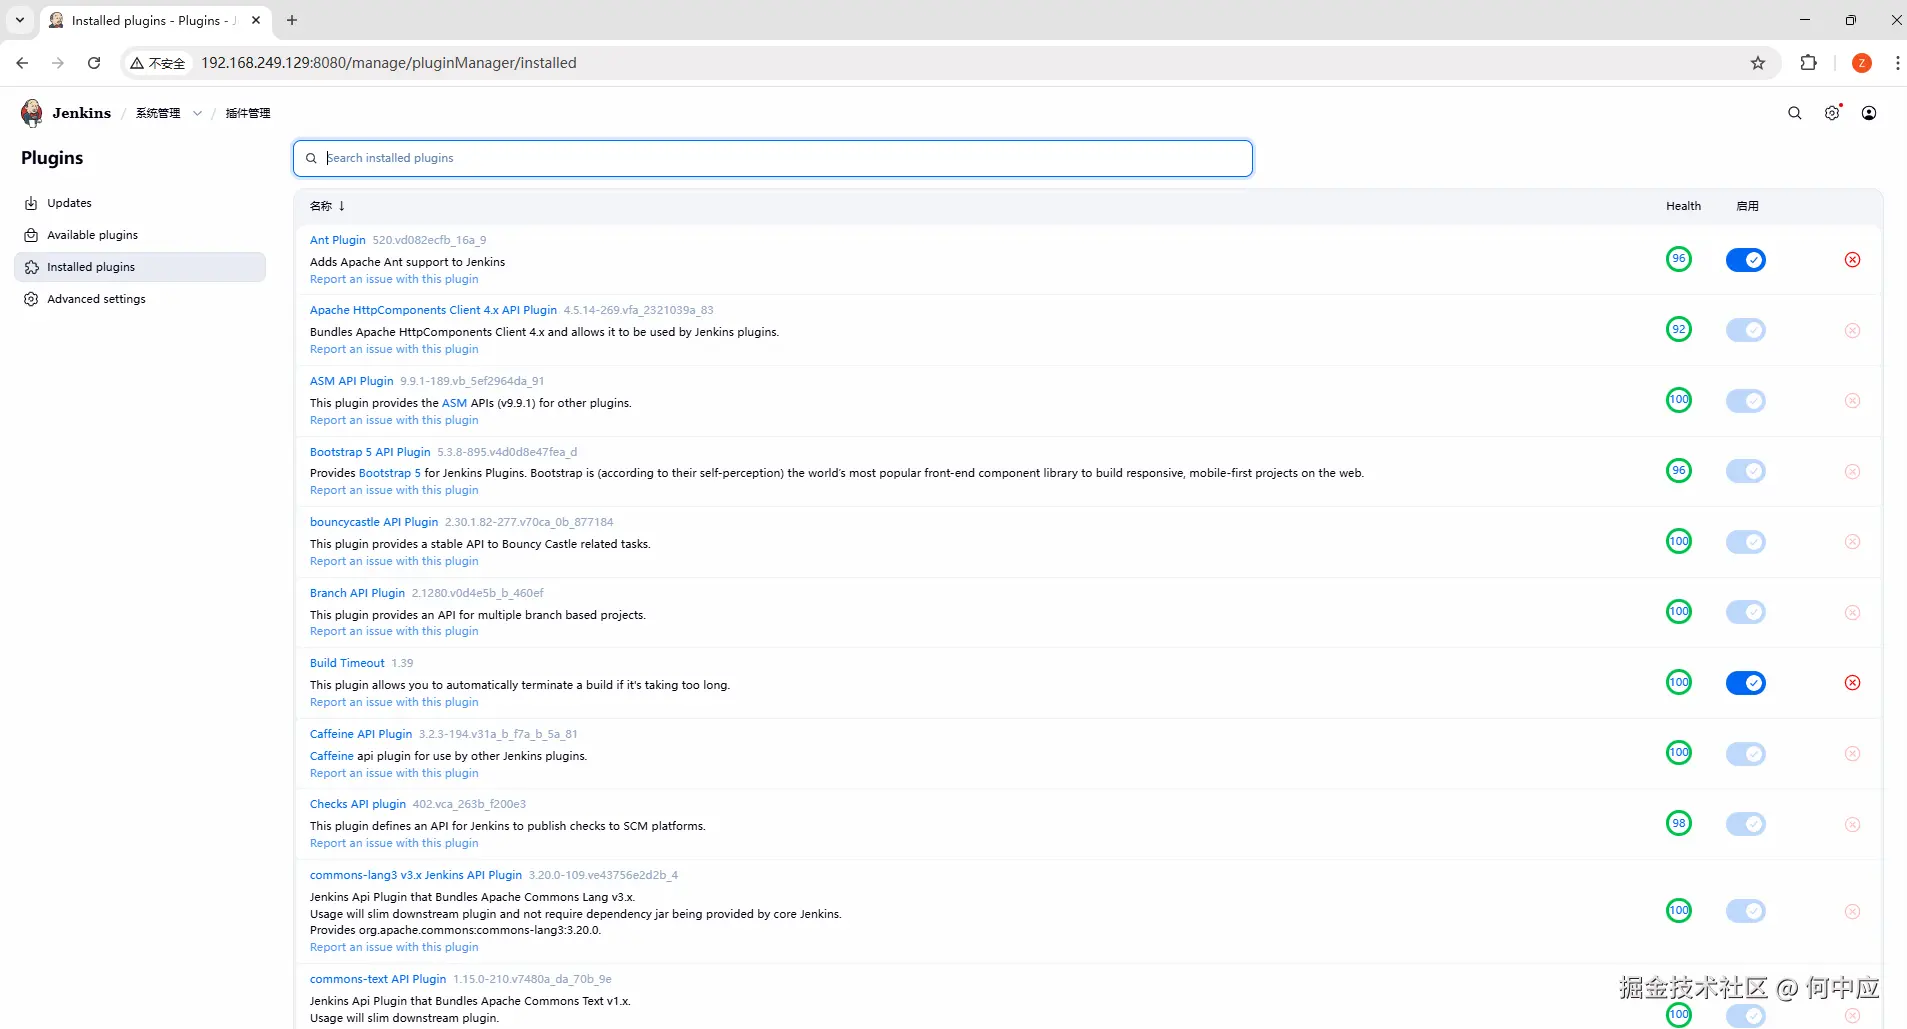View Build Timeout health score
The width and height of the screenshot is (1907, 1029).
click(1679, 682)
